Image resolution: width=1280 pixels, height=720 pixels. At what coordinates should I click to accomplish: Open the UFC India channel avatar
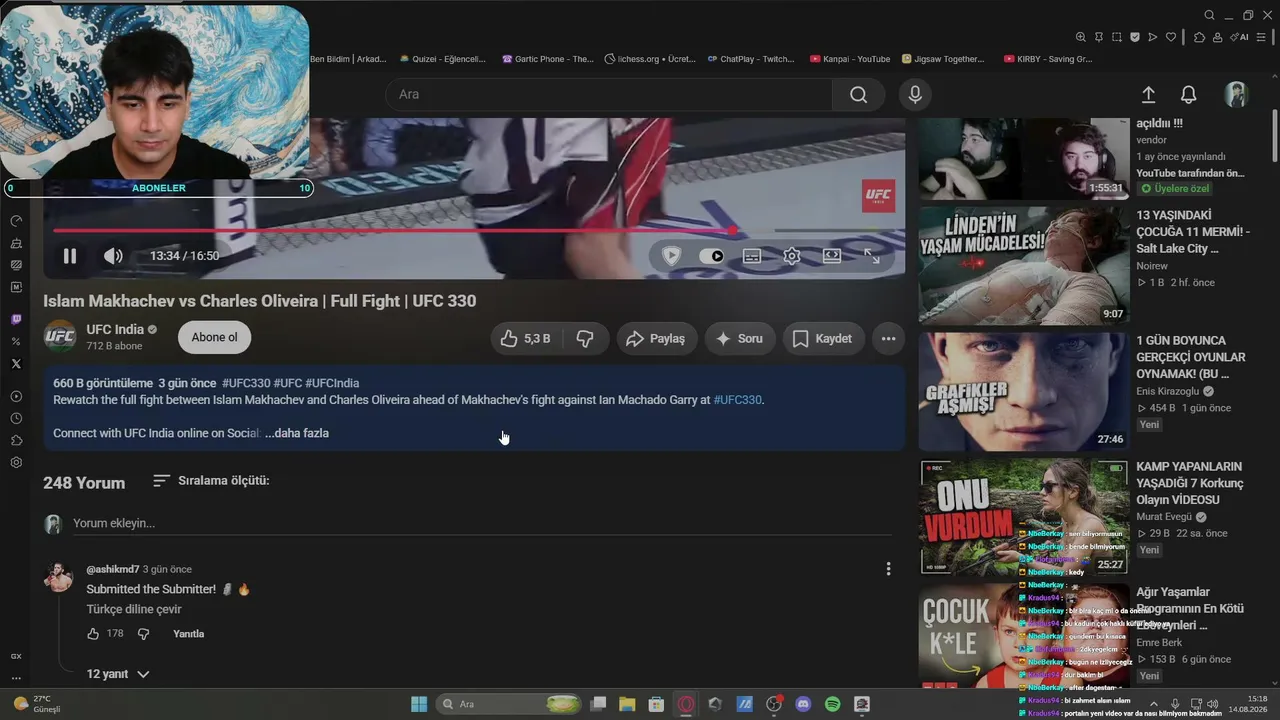[60, 337]
